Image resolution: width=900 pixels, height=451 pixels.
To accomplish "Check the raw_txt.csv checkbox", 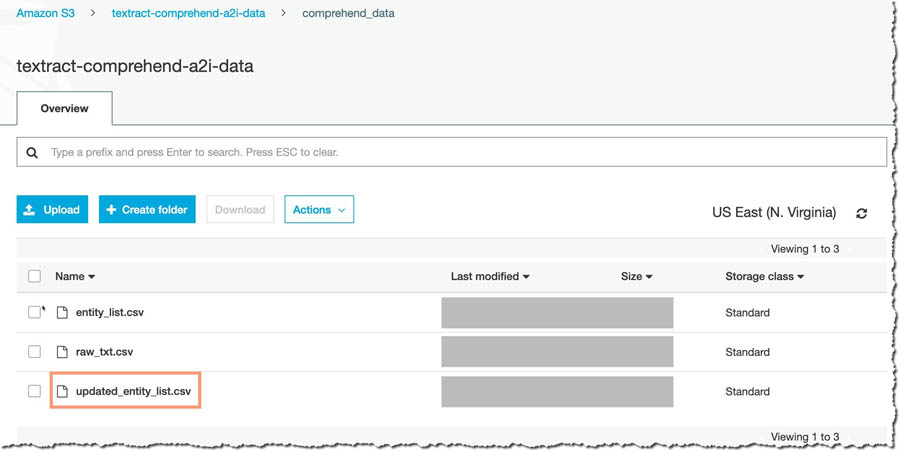I will [34, 352].
